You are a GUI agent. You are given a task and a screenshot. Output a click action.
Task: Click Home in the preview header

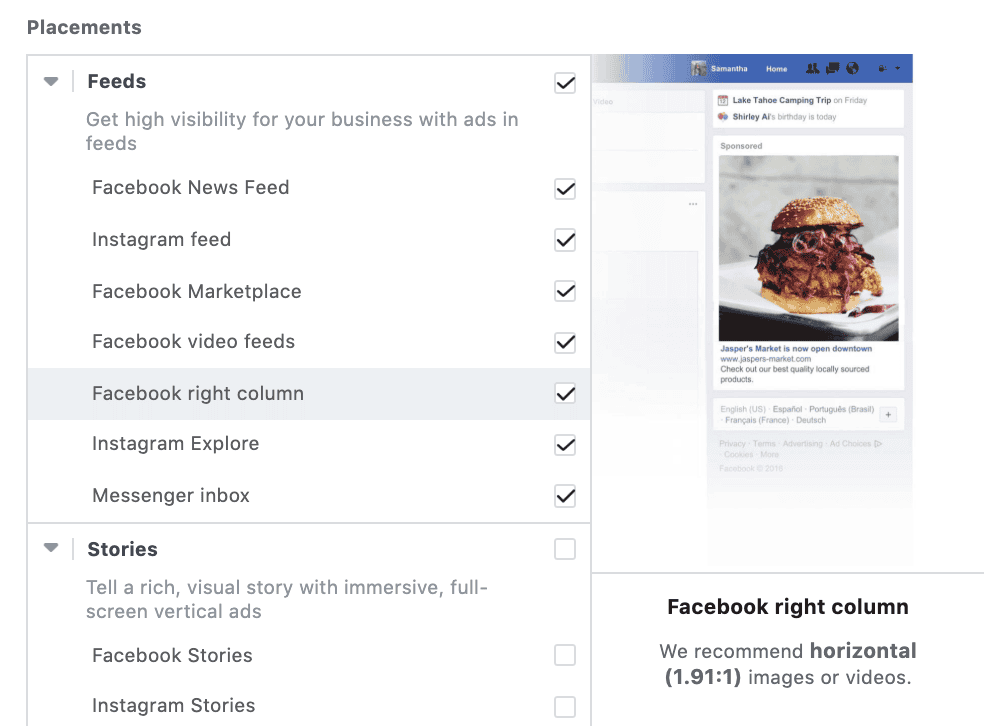(777, 69)
